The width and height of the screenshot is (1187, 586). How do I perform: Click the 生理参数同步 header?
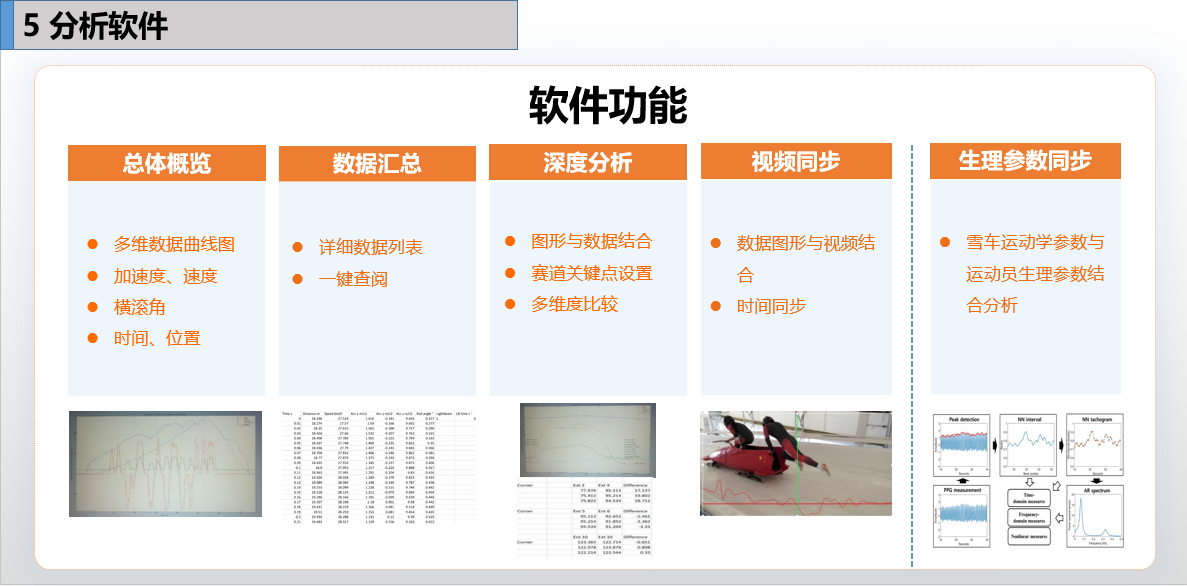[x=1025, y=161]
